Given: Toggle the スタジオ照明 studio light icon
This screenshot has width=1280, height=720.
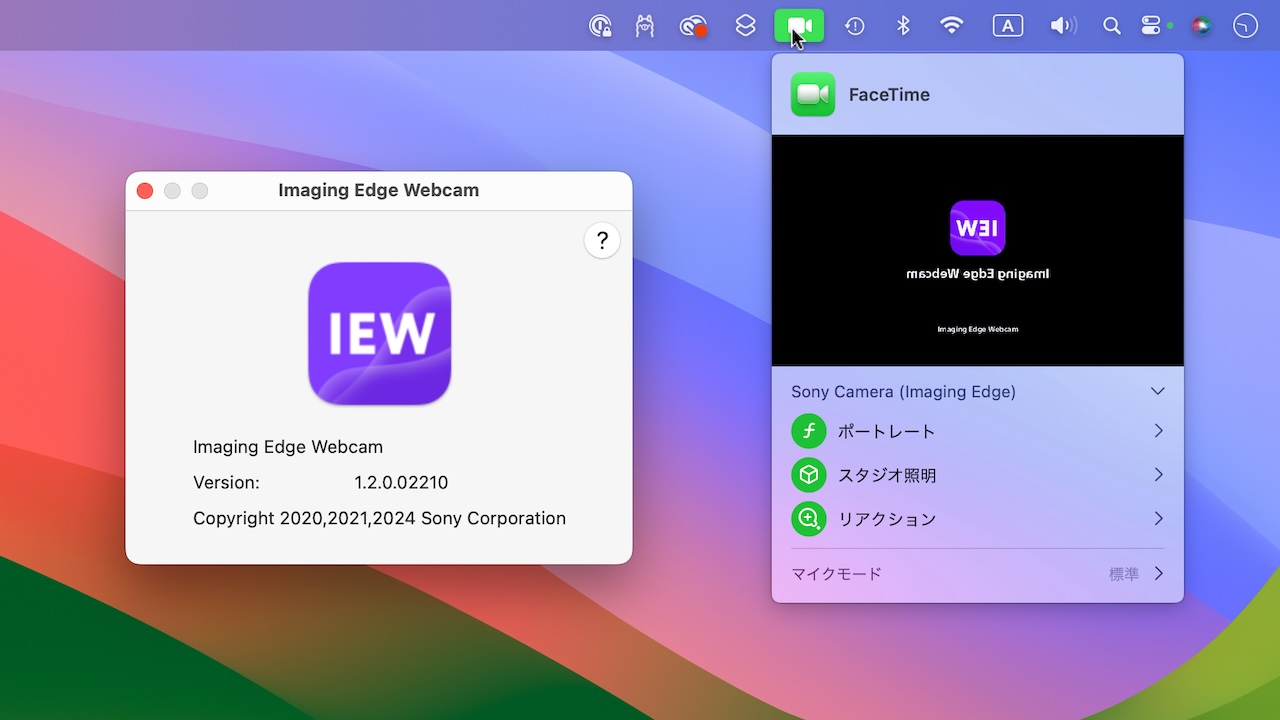Looking at the screenshot, I should pos(809,475).
